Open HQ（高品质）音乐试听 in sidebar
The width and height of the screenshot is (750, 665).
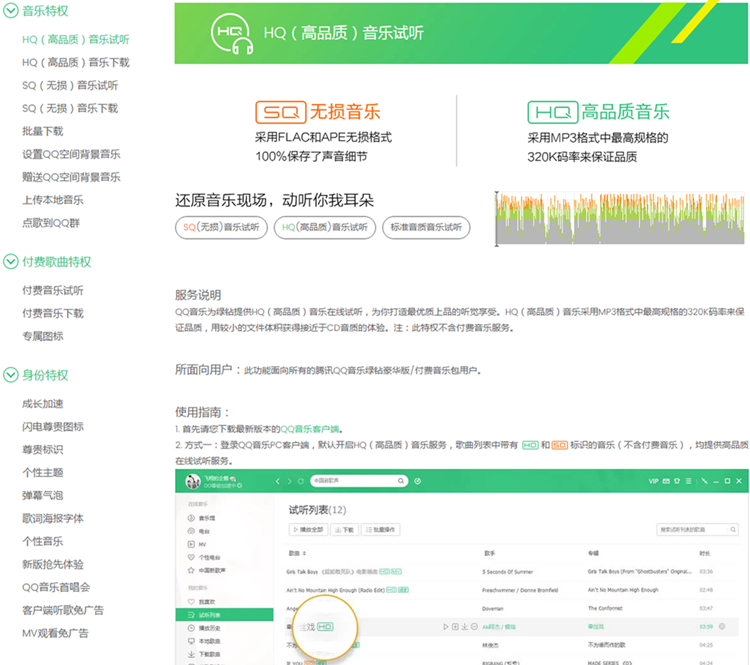click(76, 39)
